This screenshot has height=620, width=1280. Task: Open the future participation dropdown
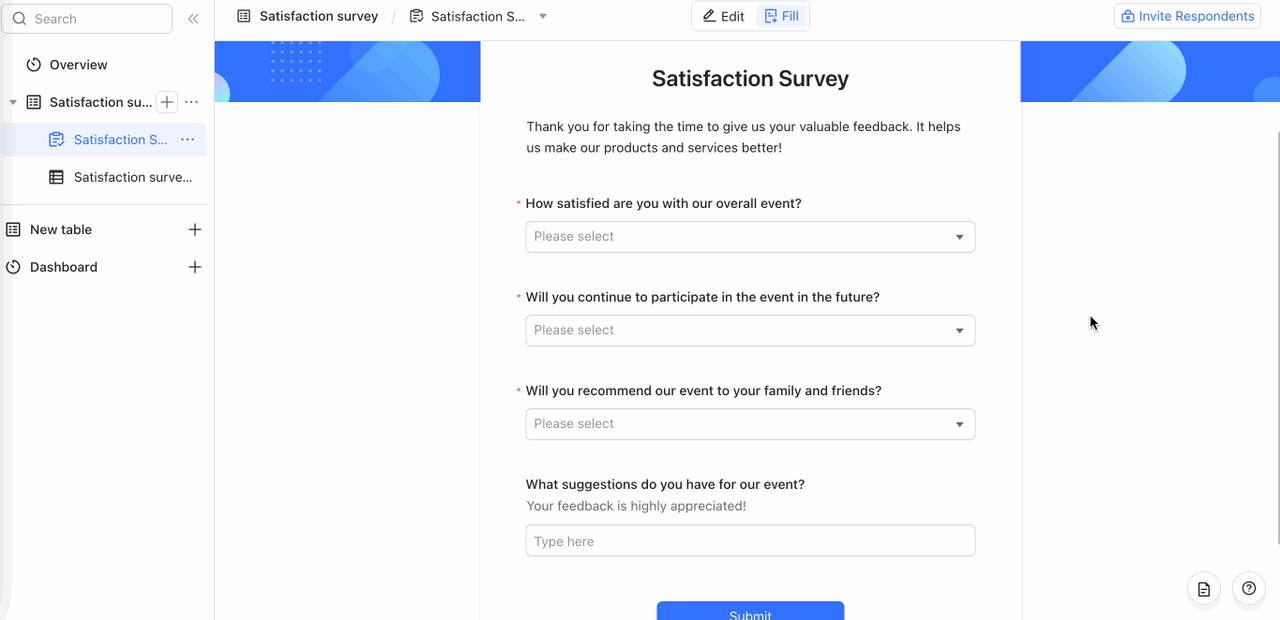750,331
